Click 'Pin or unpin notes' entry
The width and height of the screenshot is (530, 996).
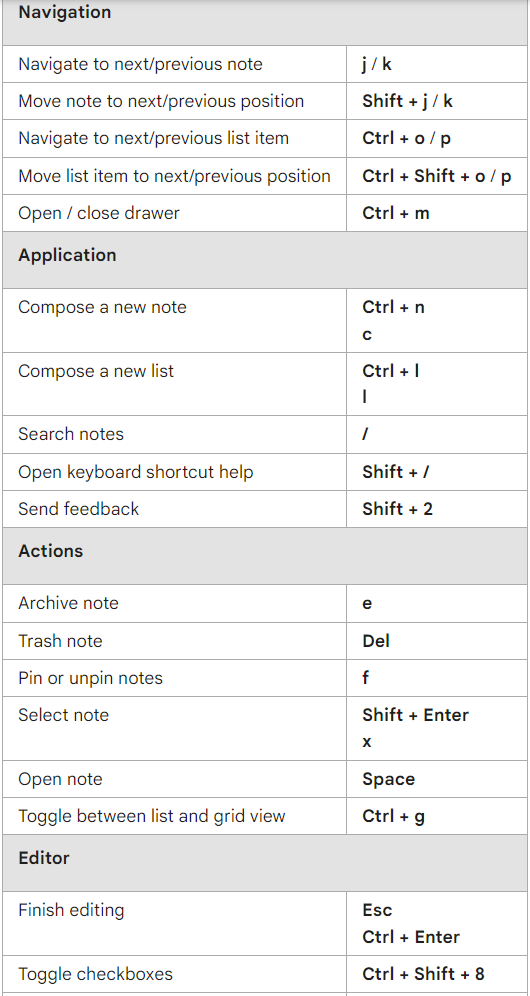[90, 678]
